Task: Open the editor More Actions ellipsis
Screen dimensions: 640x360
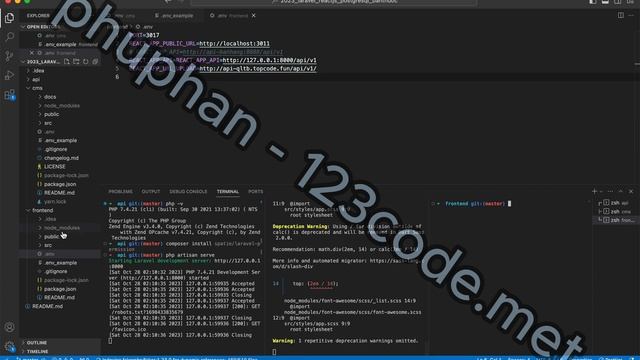Action: coord(631,16)
